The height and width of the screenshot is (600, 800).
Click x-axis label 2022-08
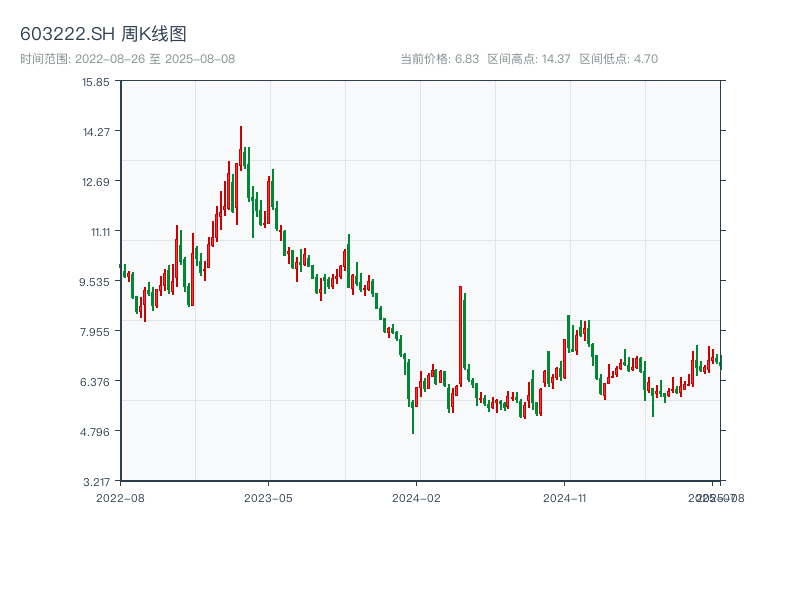[120, 498]
